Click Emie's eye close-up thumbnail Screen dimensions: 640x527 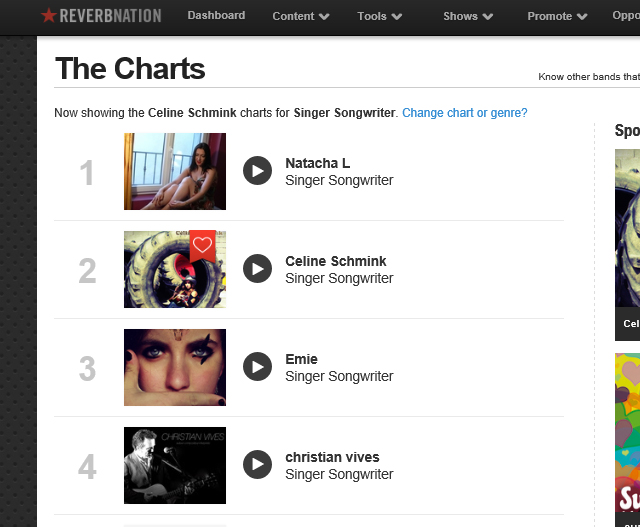pos(174,367)
